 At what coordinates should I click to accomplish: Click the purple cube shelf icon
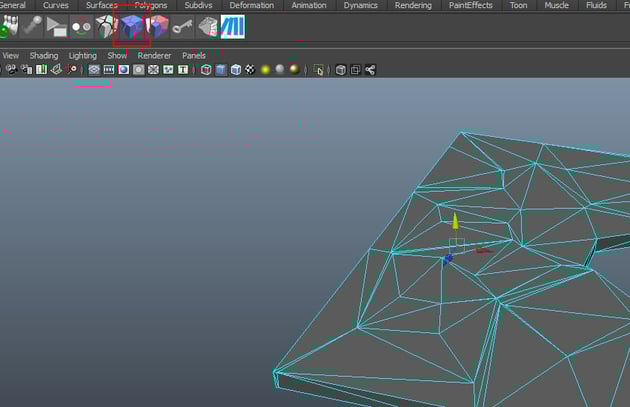pos(131,27)
